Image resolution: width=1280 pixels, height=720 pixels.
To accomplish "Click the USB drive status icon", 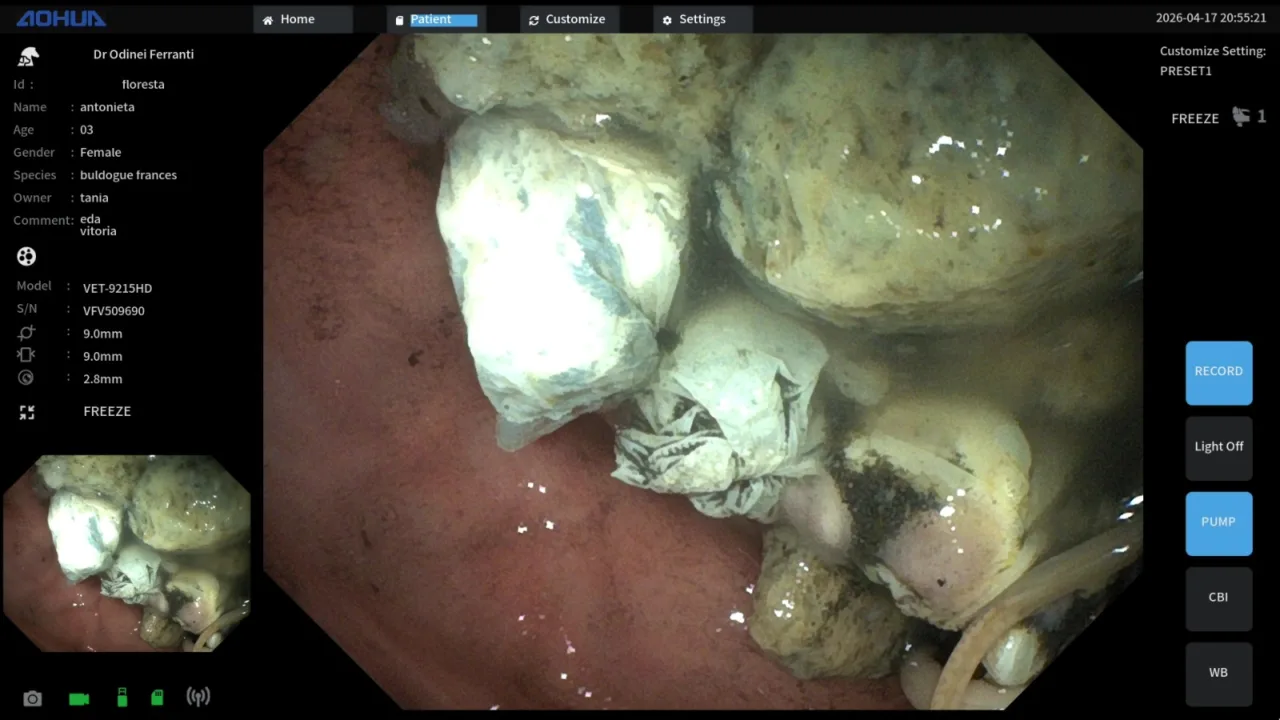I will click(122, 697).
